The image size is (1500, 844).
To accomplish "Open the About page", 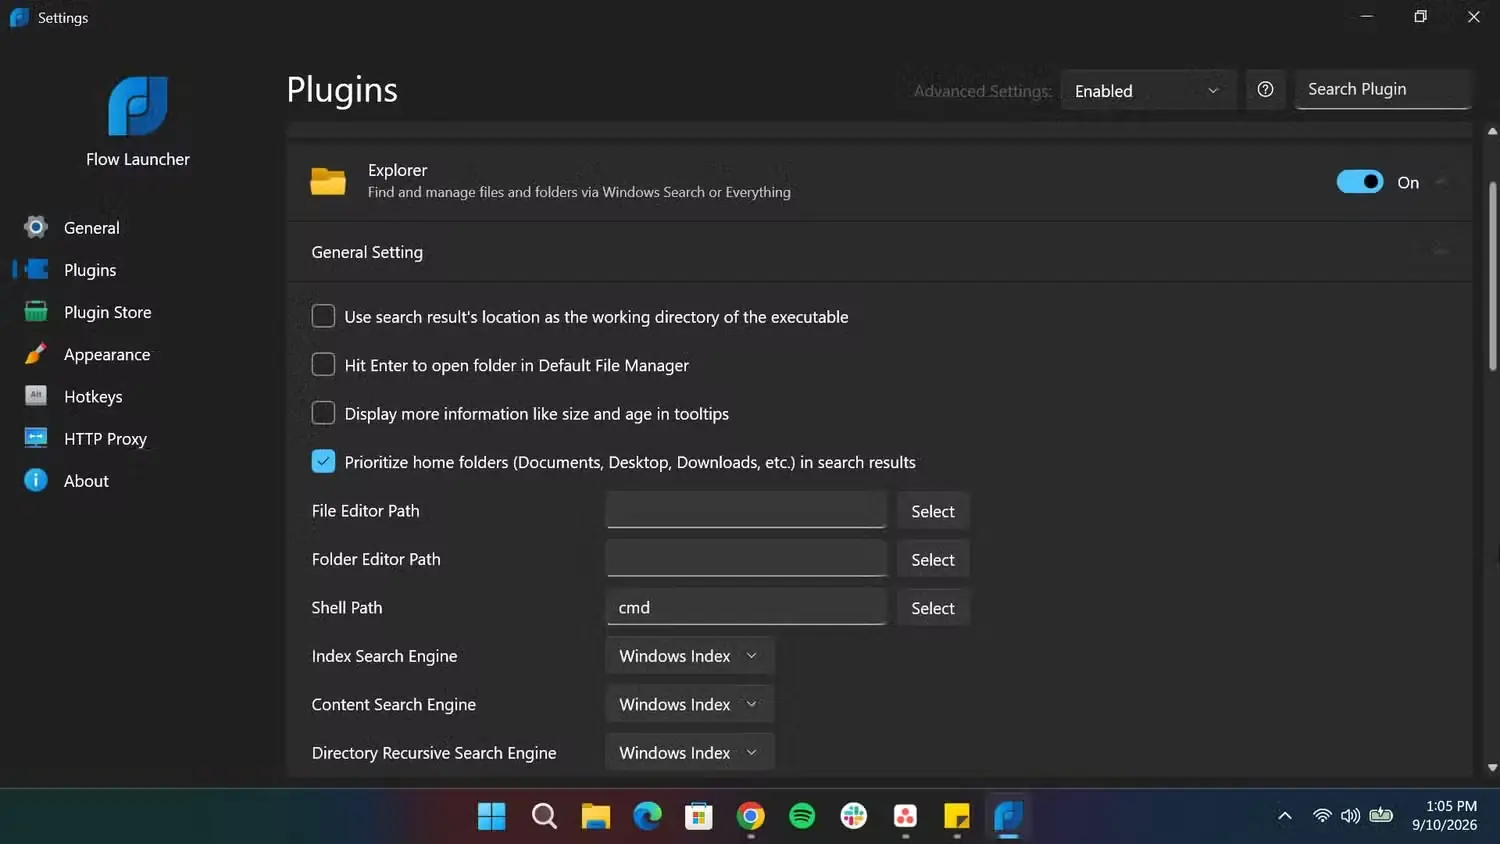I will click(86, 480).
